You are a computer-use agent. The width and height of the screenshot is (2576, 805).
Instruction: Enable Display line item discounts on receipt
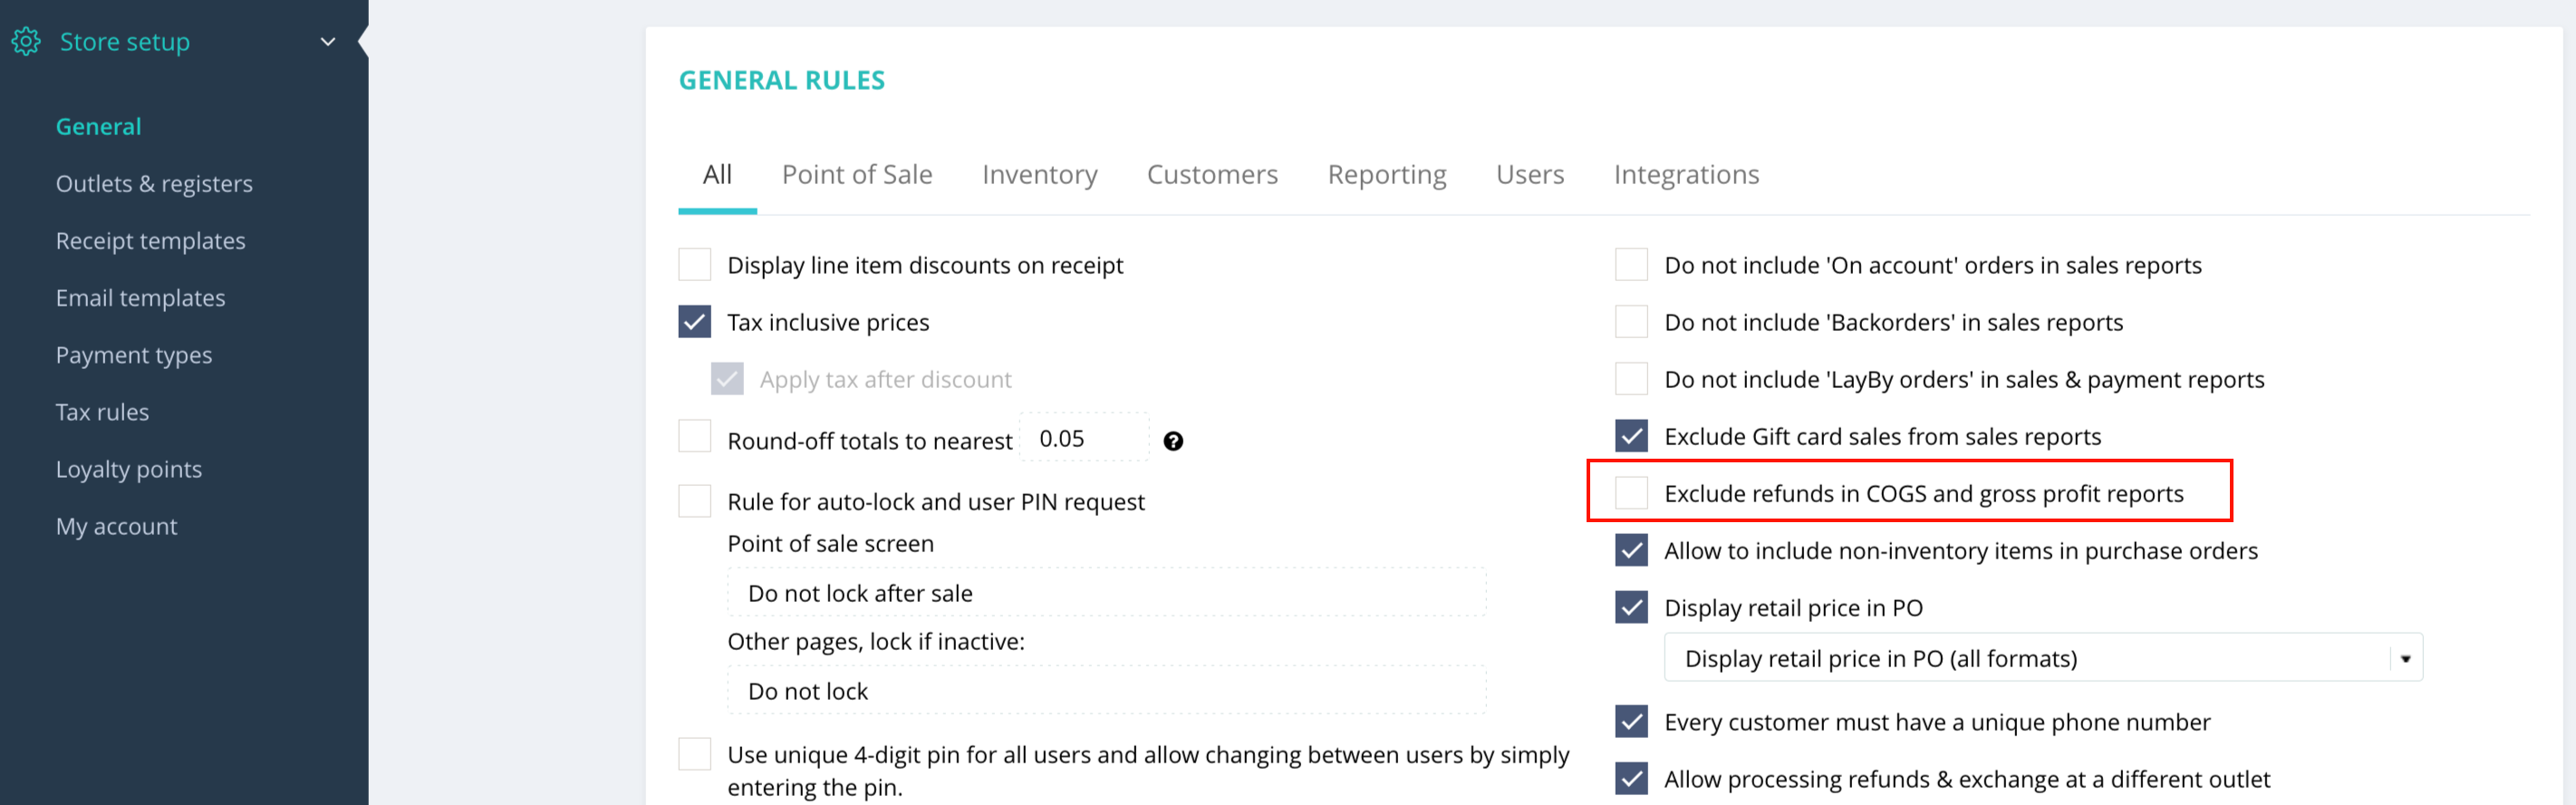click(x=695, y=265)
